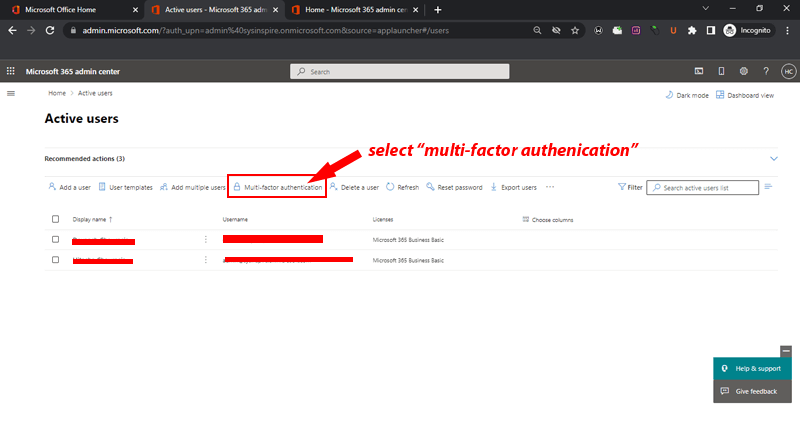Open User templates
Screen dimensions: 800x426
(126, 187)
